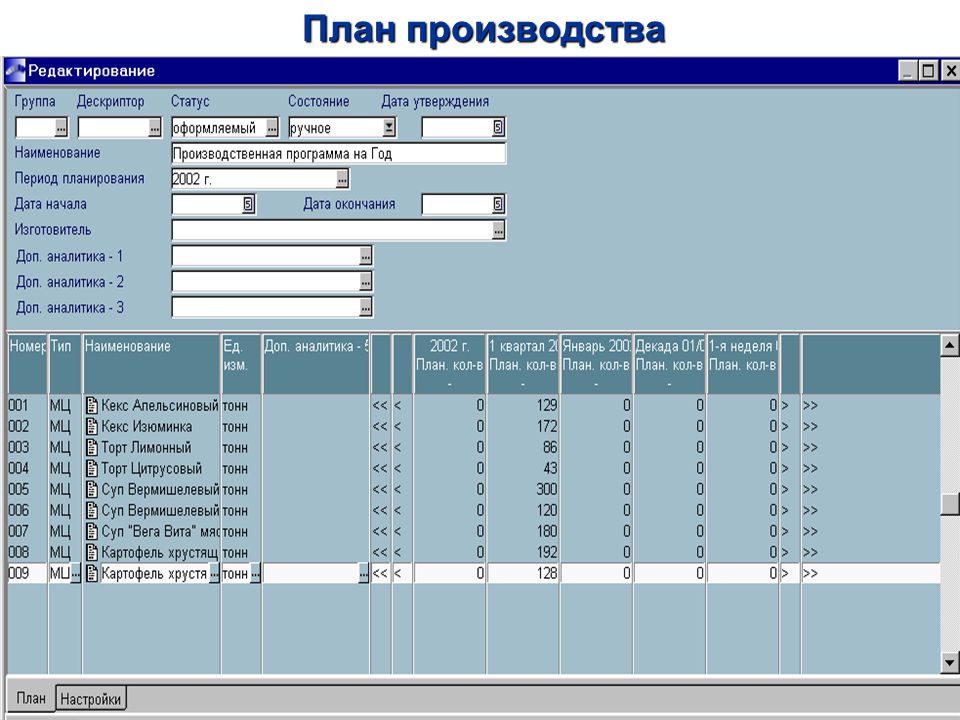Click the document icon in row 006
The image size is (960, 720).
[x=92, y=510]
